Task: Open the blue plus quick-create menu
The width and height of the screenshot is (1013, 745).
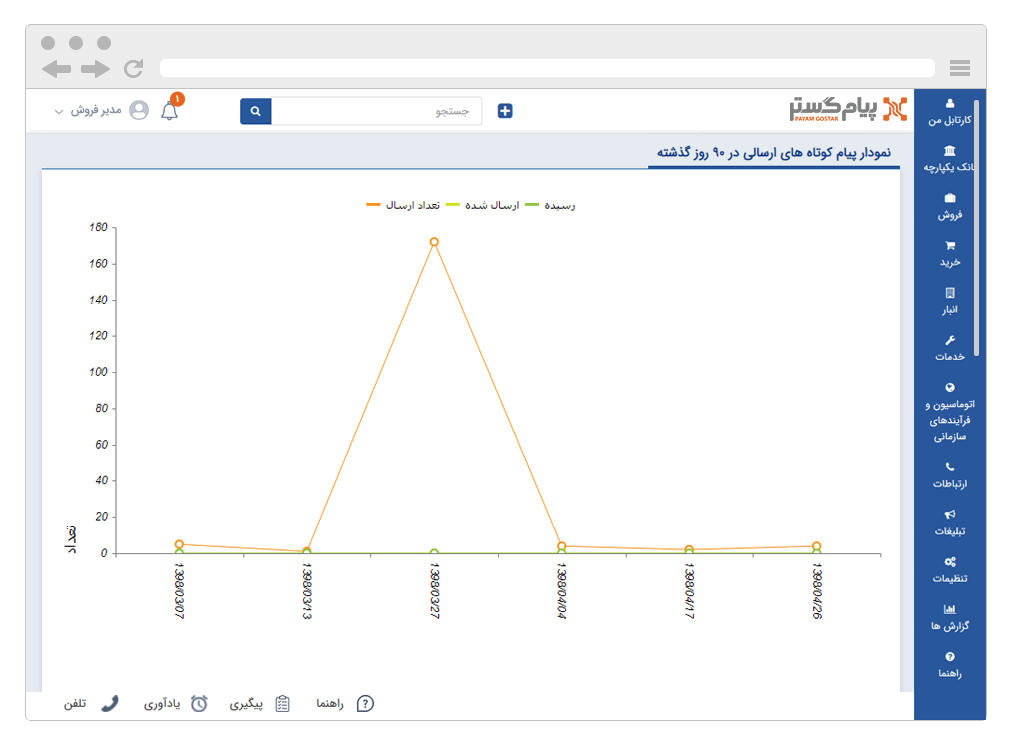Action: [505, 111]
